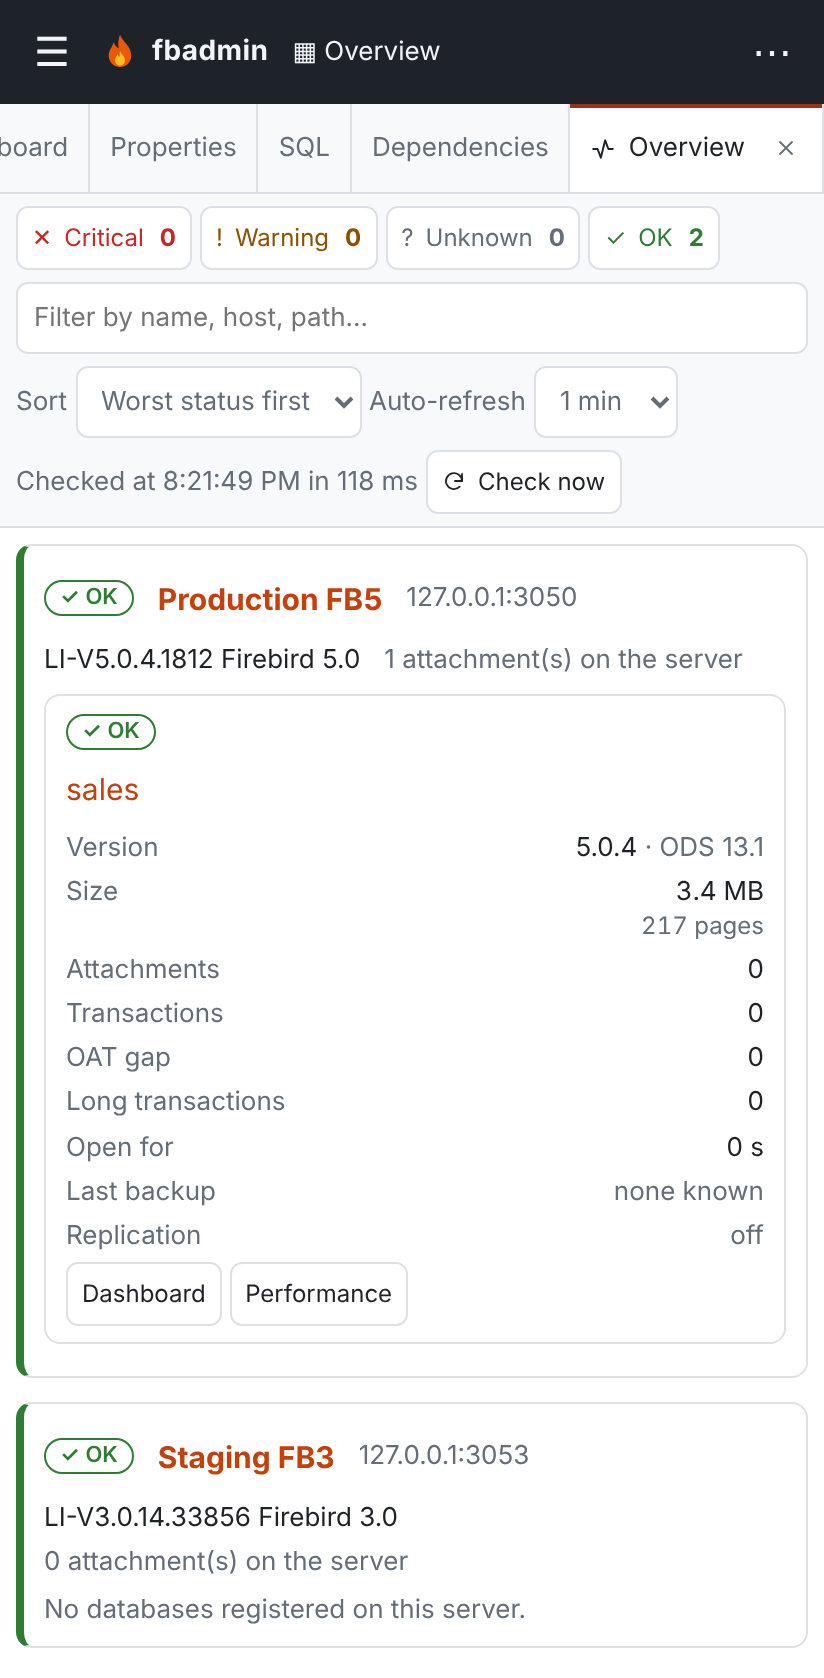Open the Sort dropdown
Viewport: 824px width, 1678px height.
click(219, 402)
